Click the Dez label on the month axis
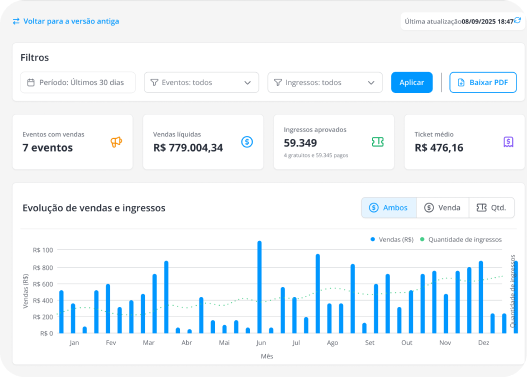This screenshot has width=527, height=377. [484, 342]
